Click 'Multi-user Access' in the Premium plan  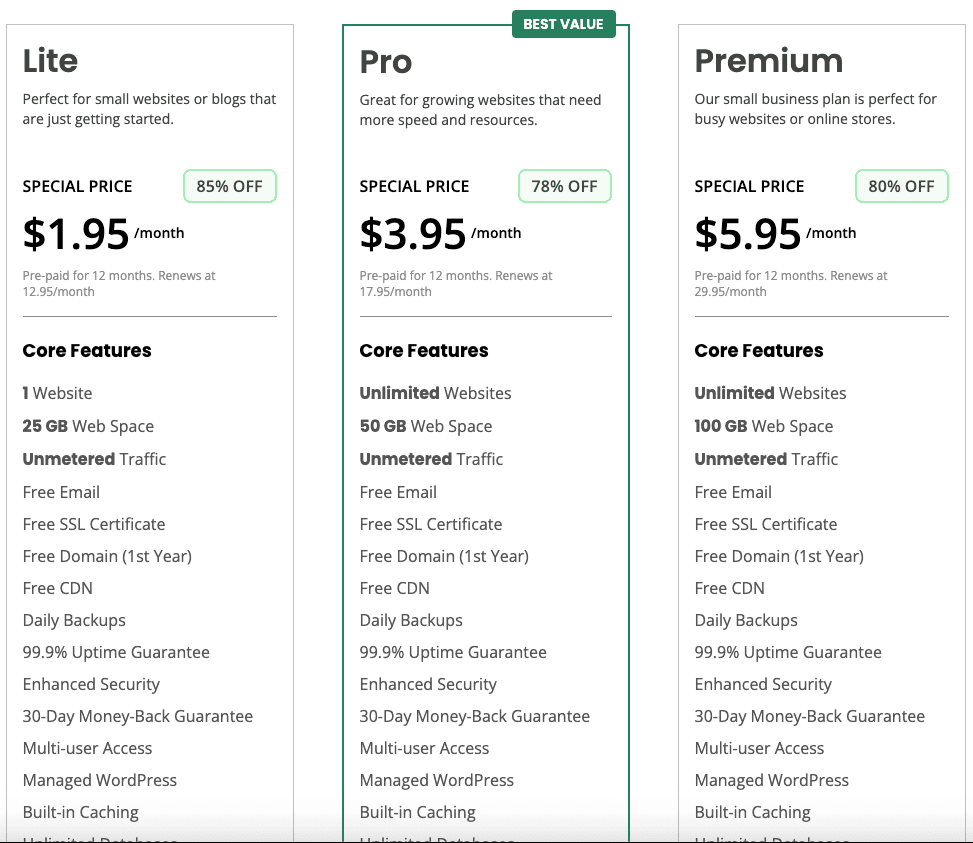click(760, 749)
